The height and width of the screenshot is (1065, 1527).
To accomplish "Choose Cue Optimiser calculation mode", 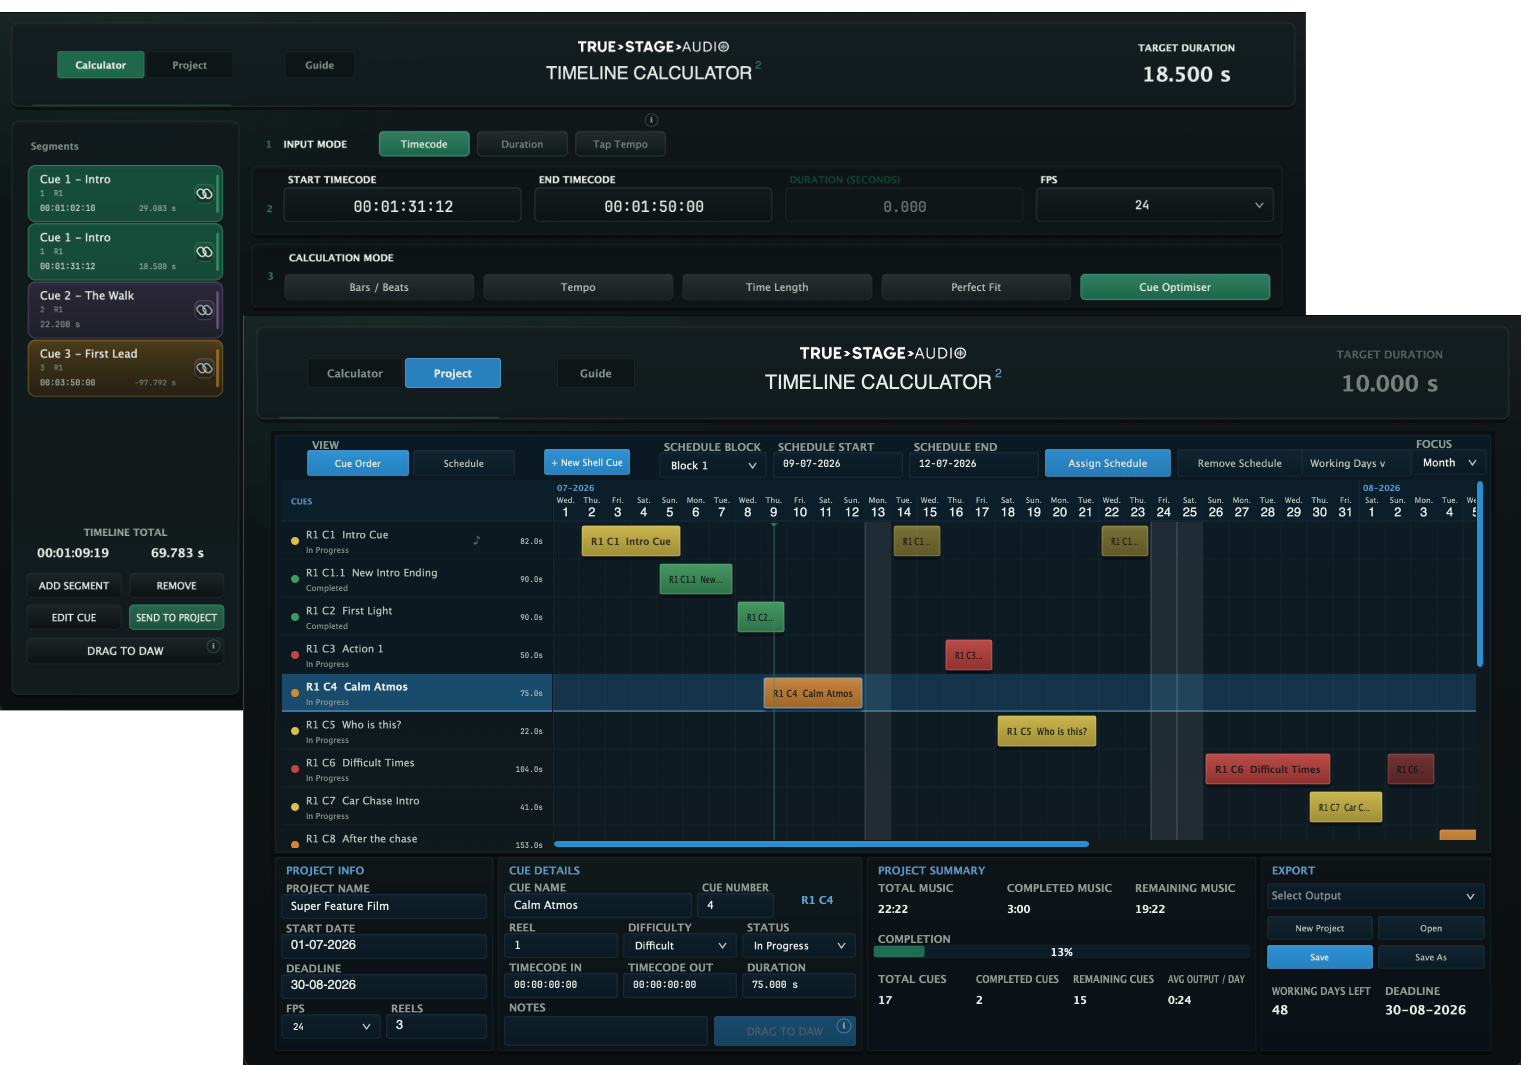I will (x=1175, y=287).
